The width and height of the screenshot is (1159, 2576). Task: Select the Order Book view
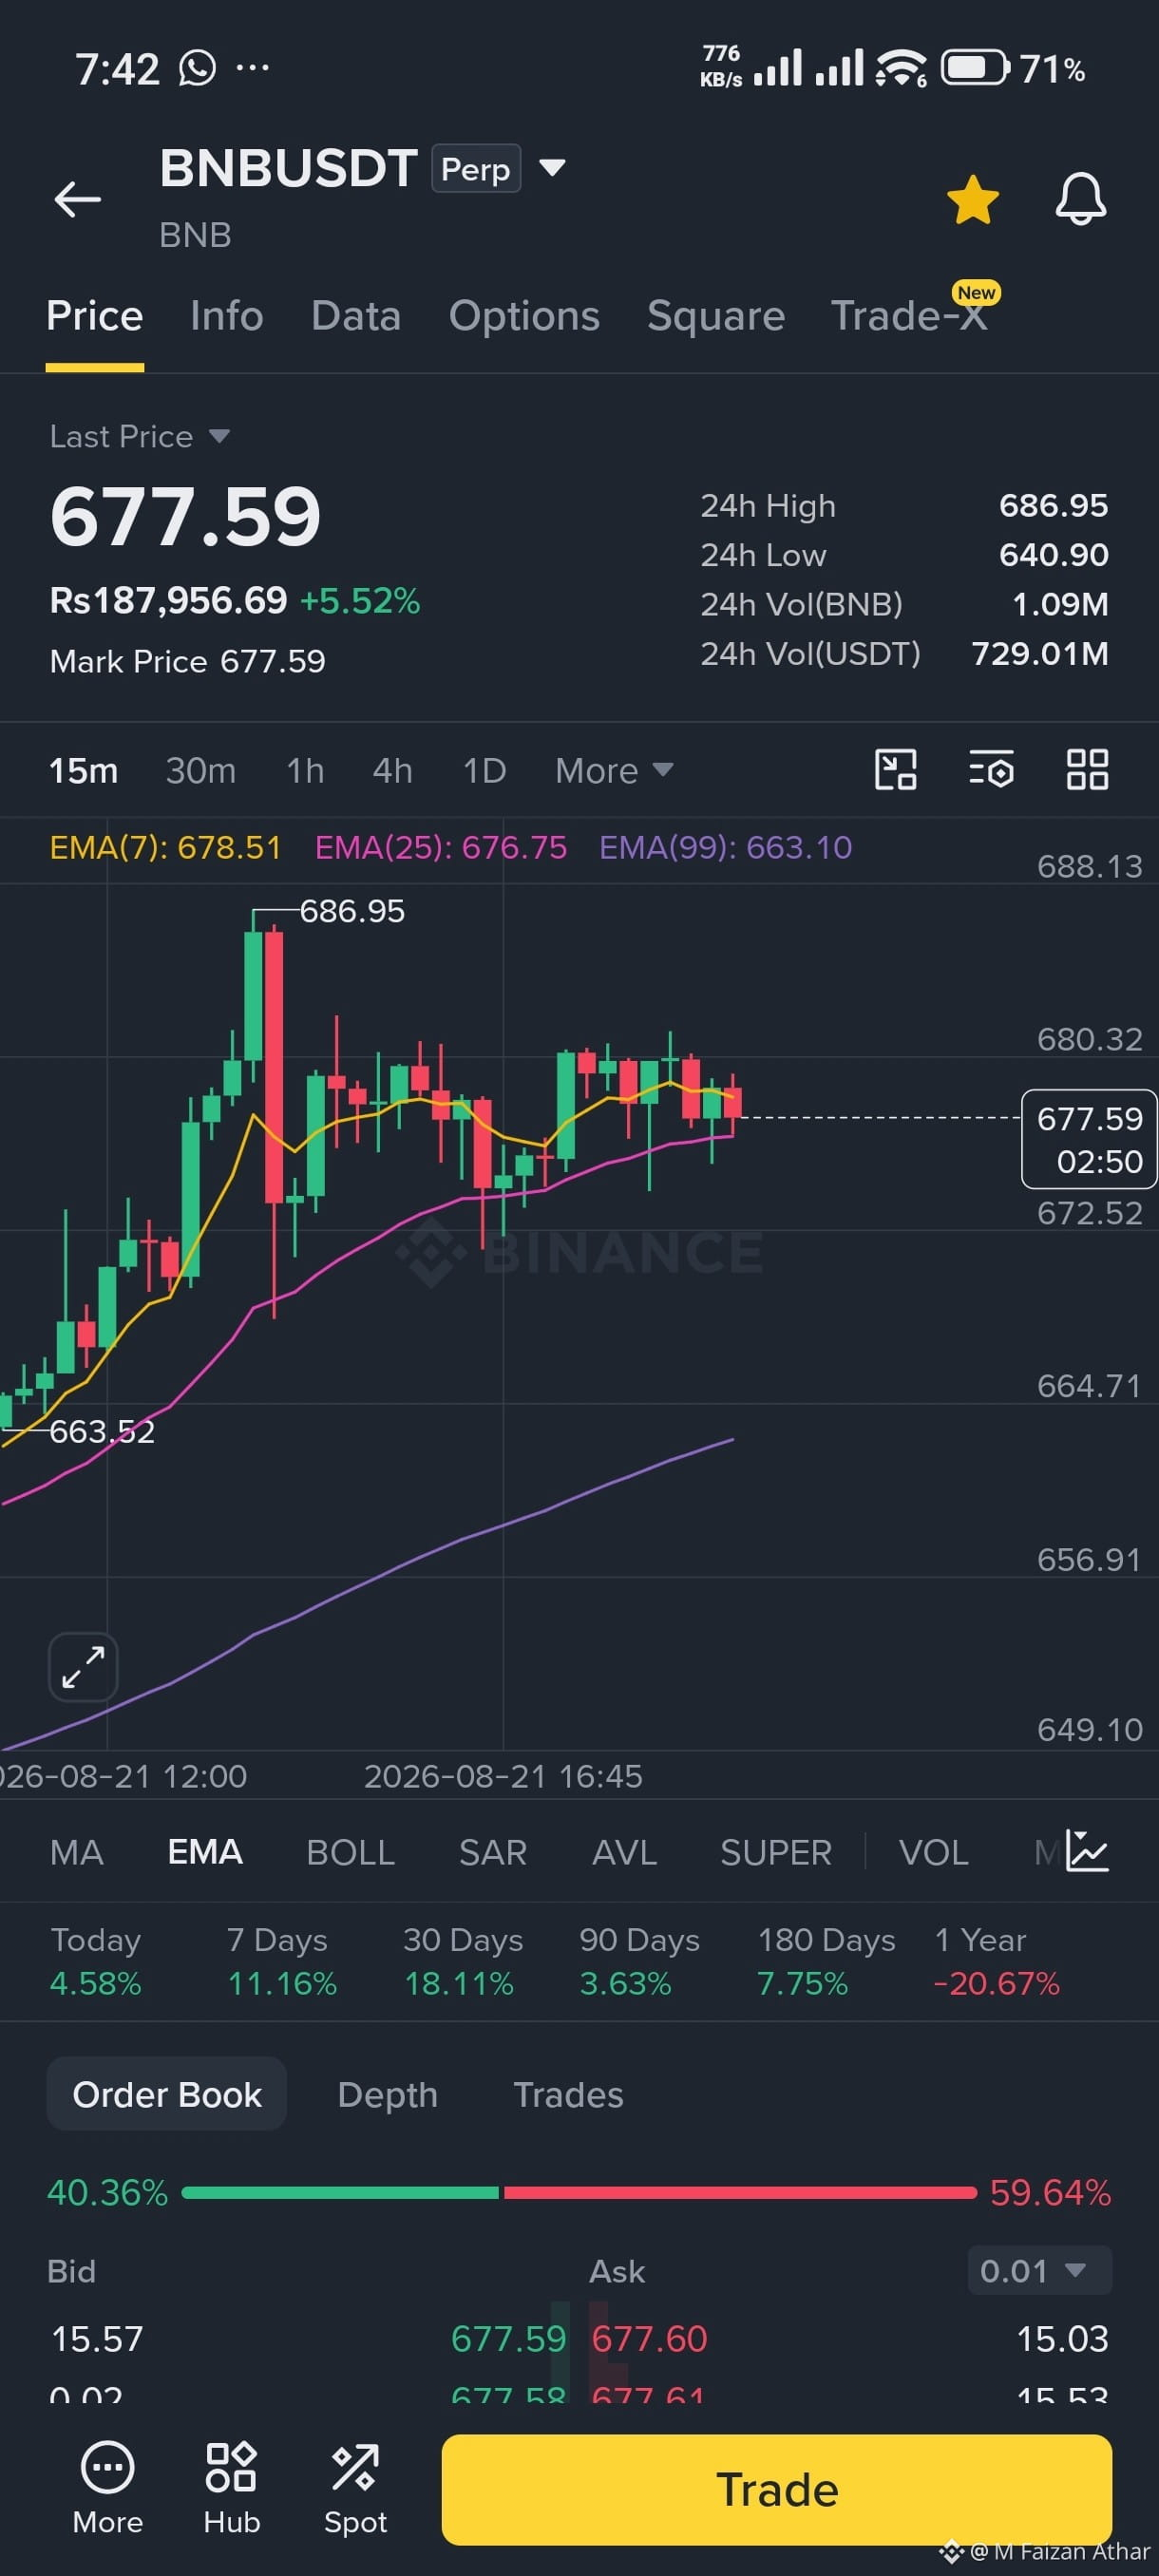click(167, 2094)
